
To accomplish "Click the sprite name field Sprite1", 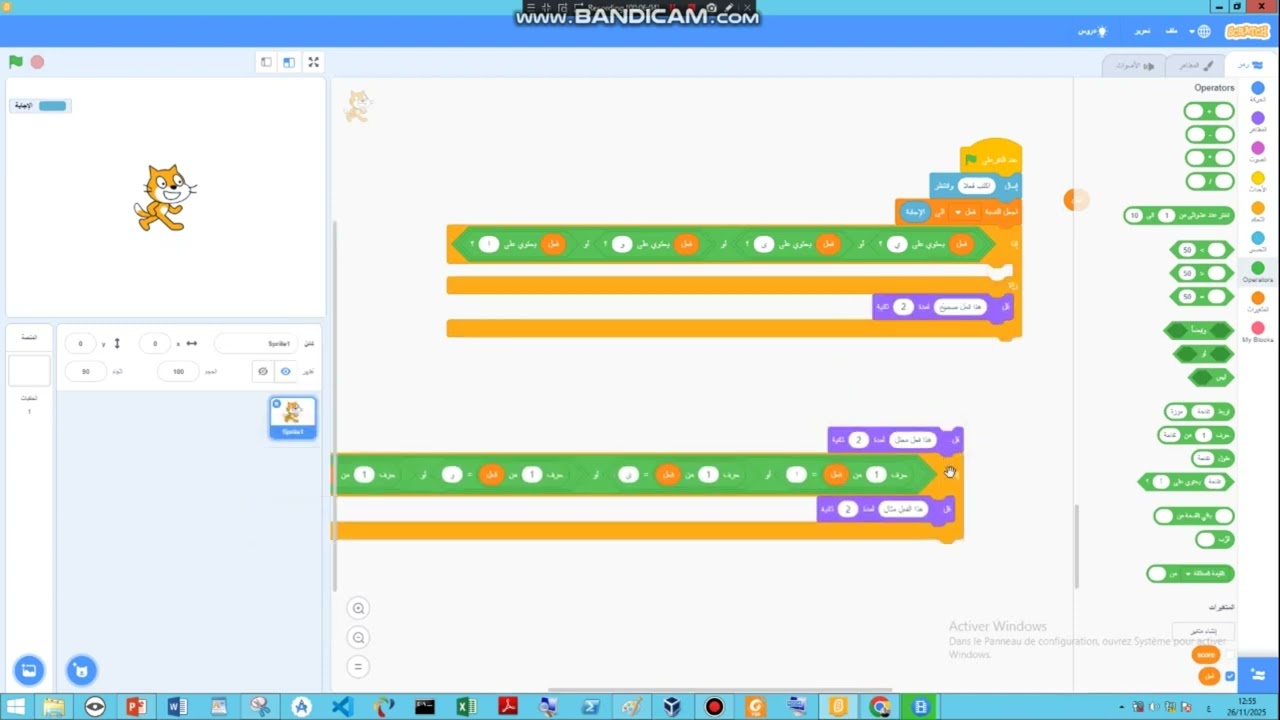I will (x=256, y=343).
